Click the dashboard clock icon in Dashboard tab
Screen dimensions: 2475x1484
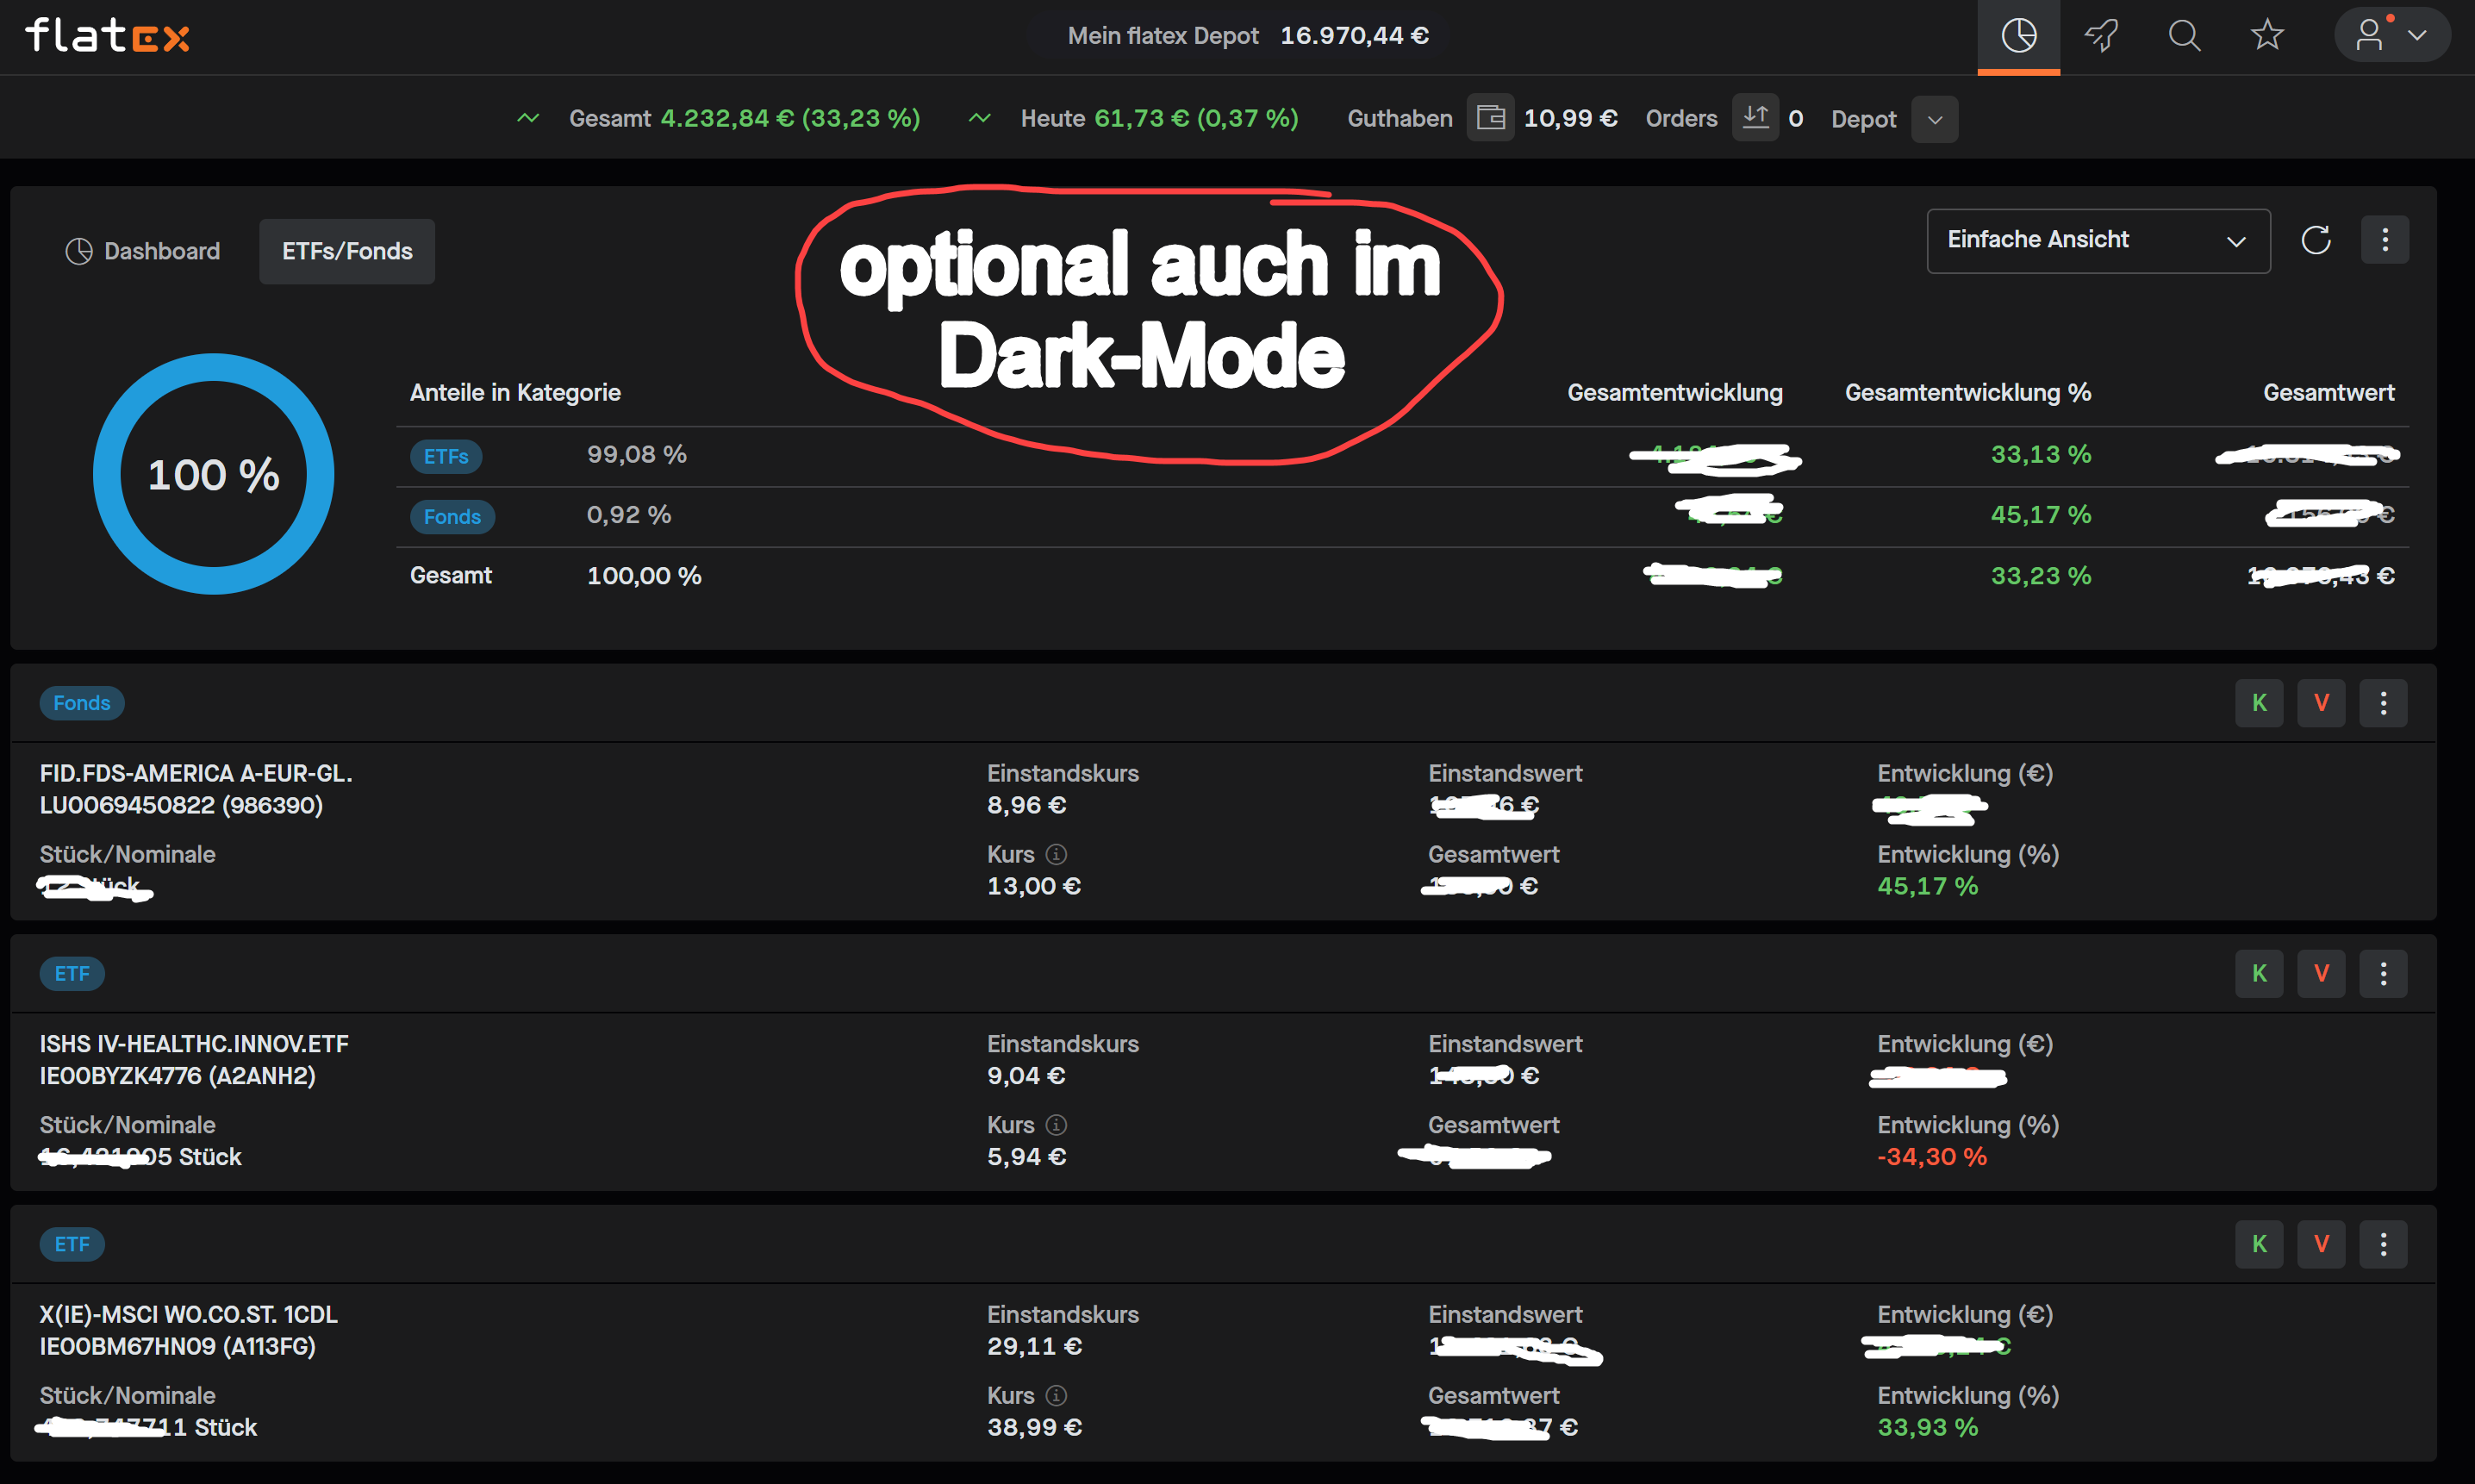click(79, 251)
